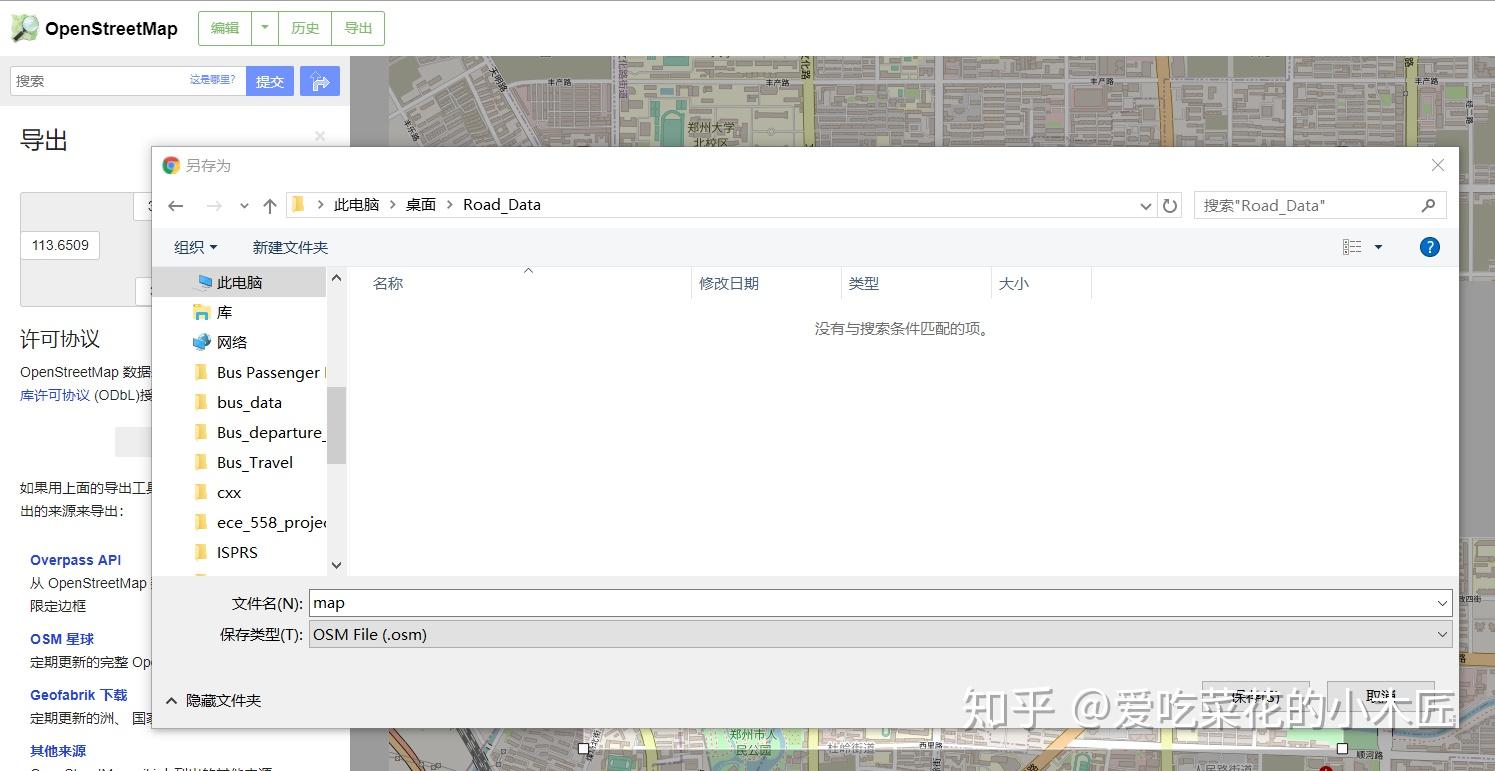
Task: Open Help via the blue question mark icon
Action: 1429,247
